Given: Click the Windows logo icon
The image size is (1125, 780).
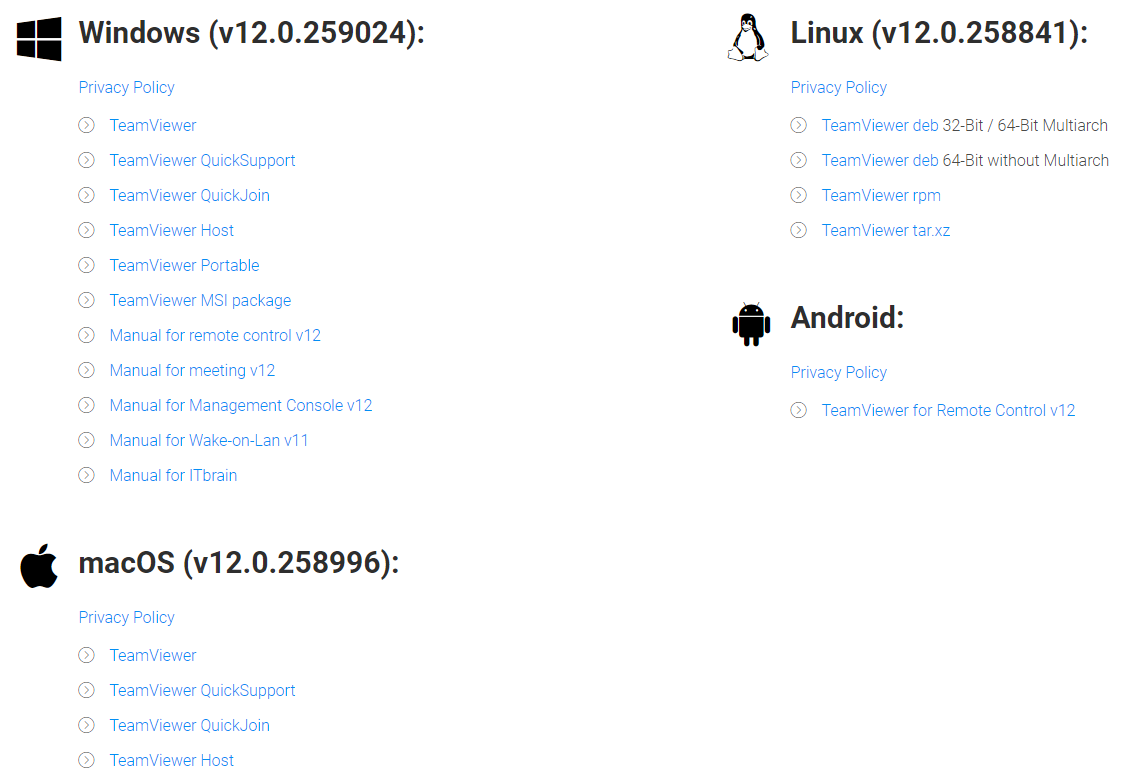Looking at the screenshot, I should [x=39, y=39].
